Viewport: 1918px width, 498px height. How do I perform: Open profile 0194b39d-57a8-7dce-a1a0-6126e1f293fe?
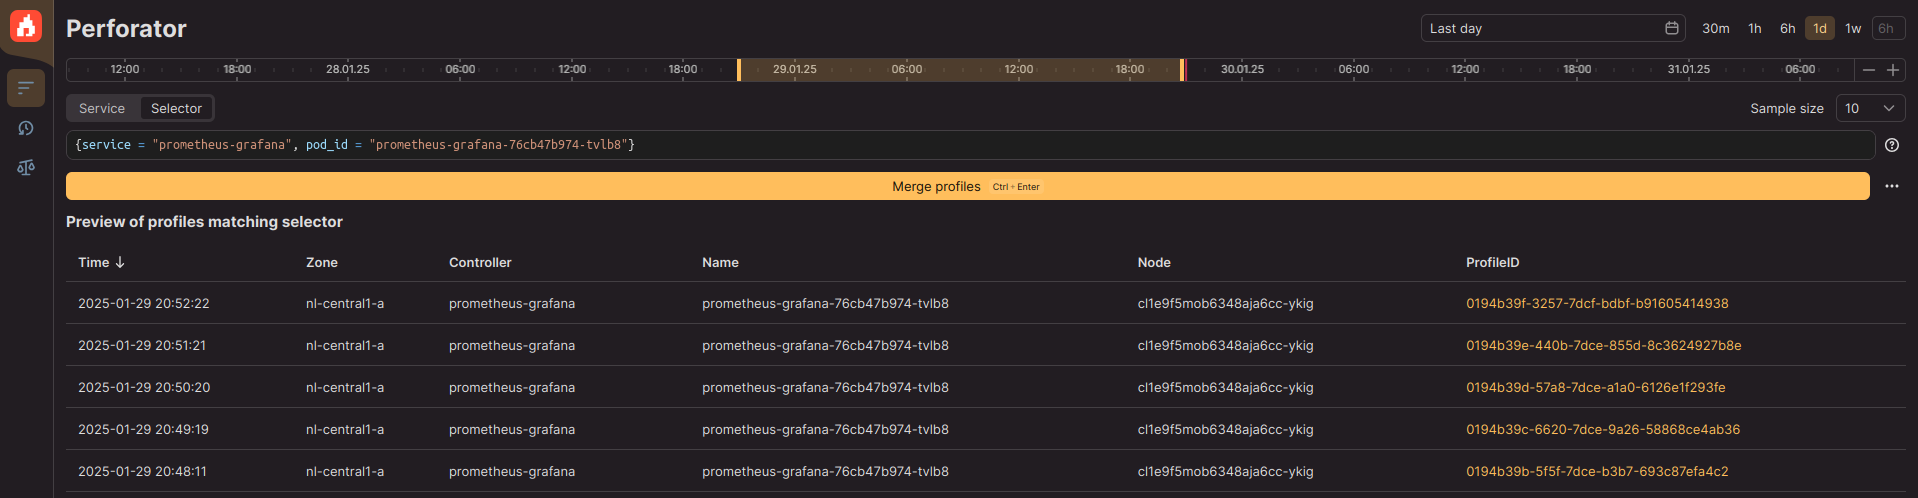1595,387
